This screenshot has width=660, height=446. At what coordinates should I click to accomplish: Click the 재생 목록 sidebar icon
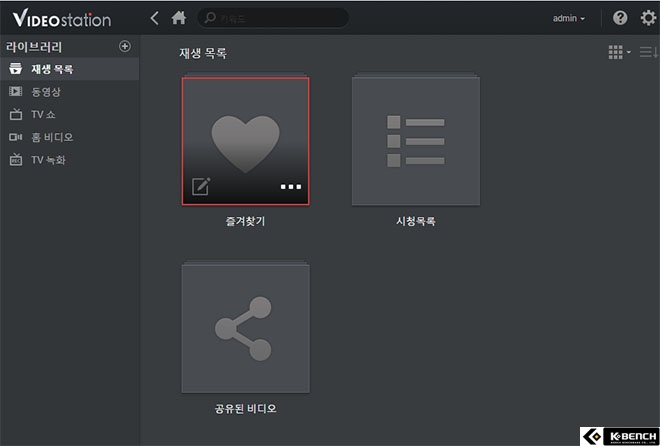click(16, 69)
